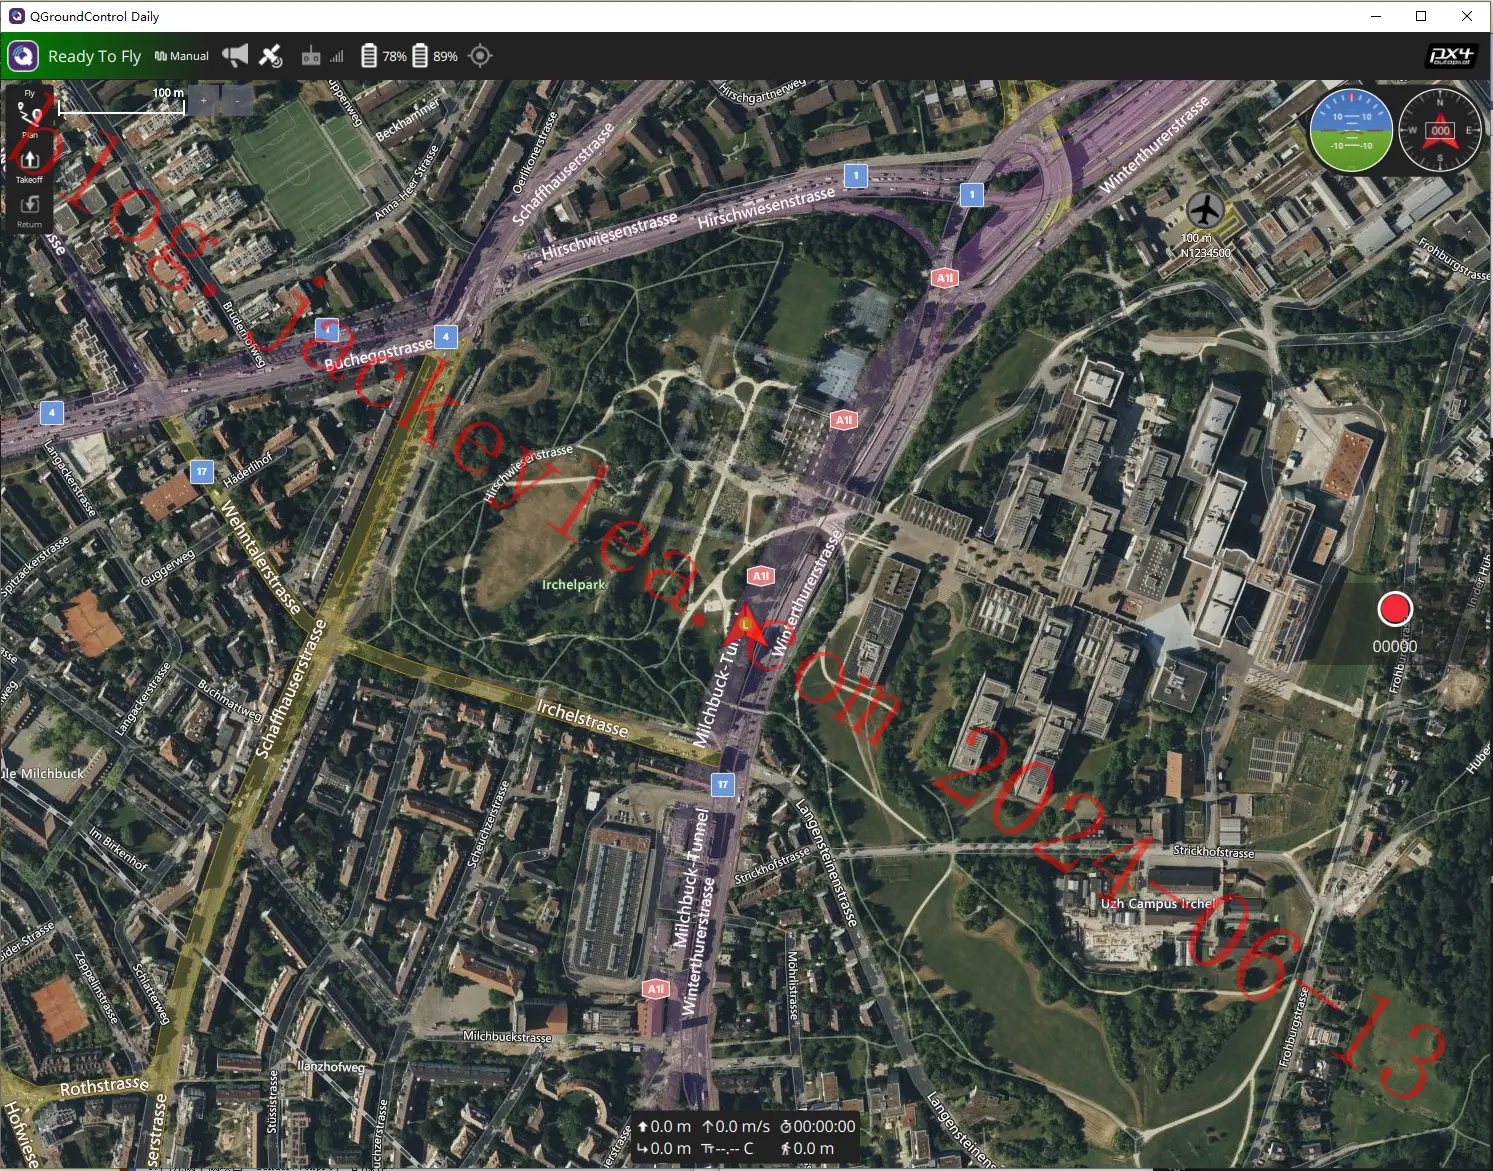Click the GPS RTK crosshair indicator
This screenshot has width=1493, height=1171.
[480, 56]
